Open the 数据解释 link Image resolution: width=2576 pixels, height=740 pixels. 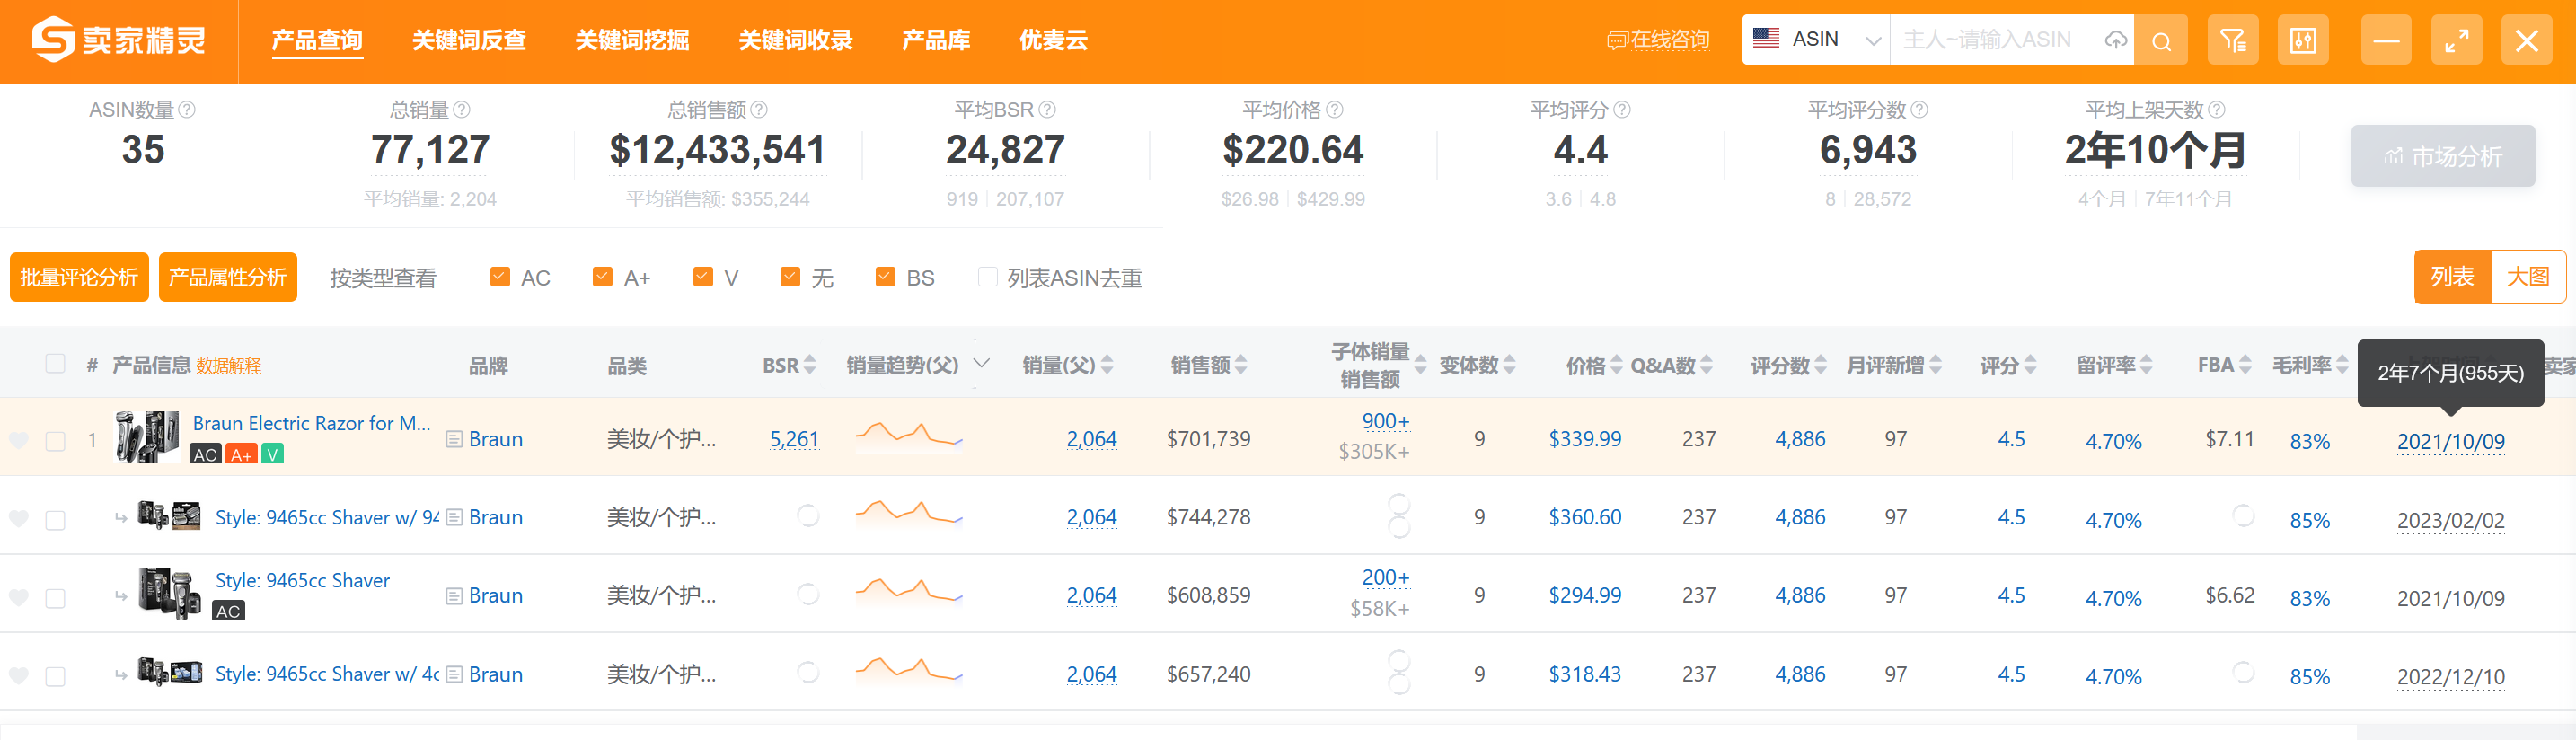(x=229, y=366)
